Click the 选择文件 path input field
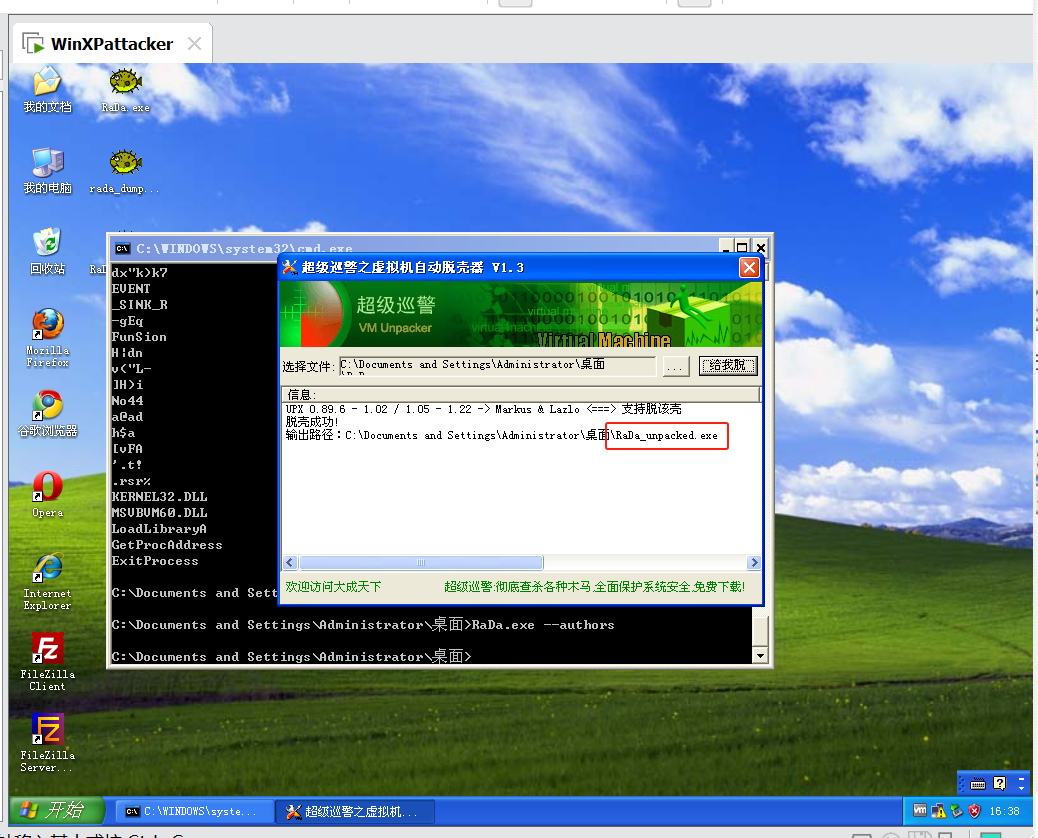This screenshot has height=838, width=1038. [497, 366]
